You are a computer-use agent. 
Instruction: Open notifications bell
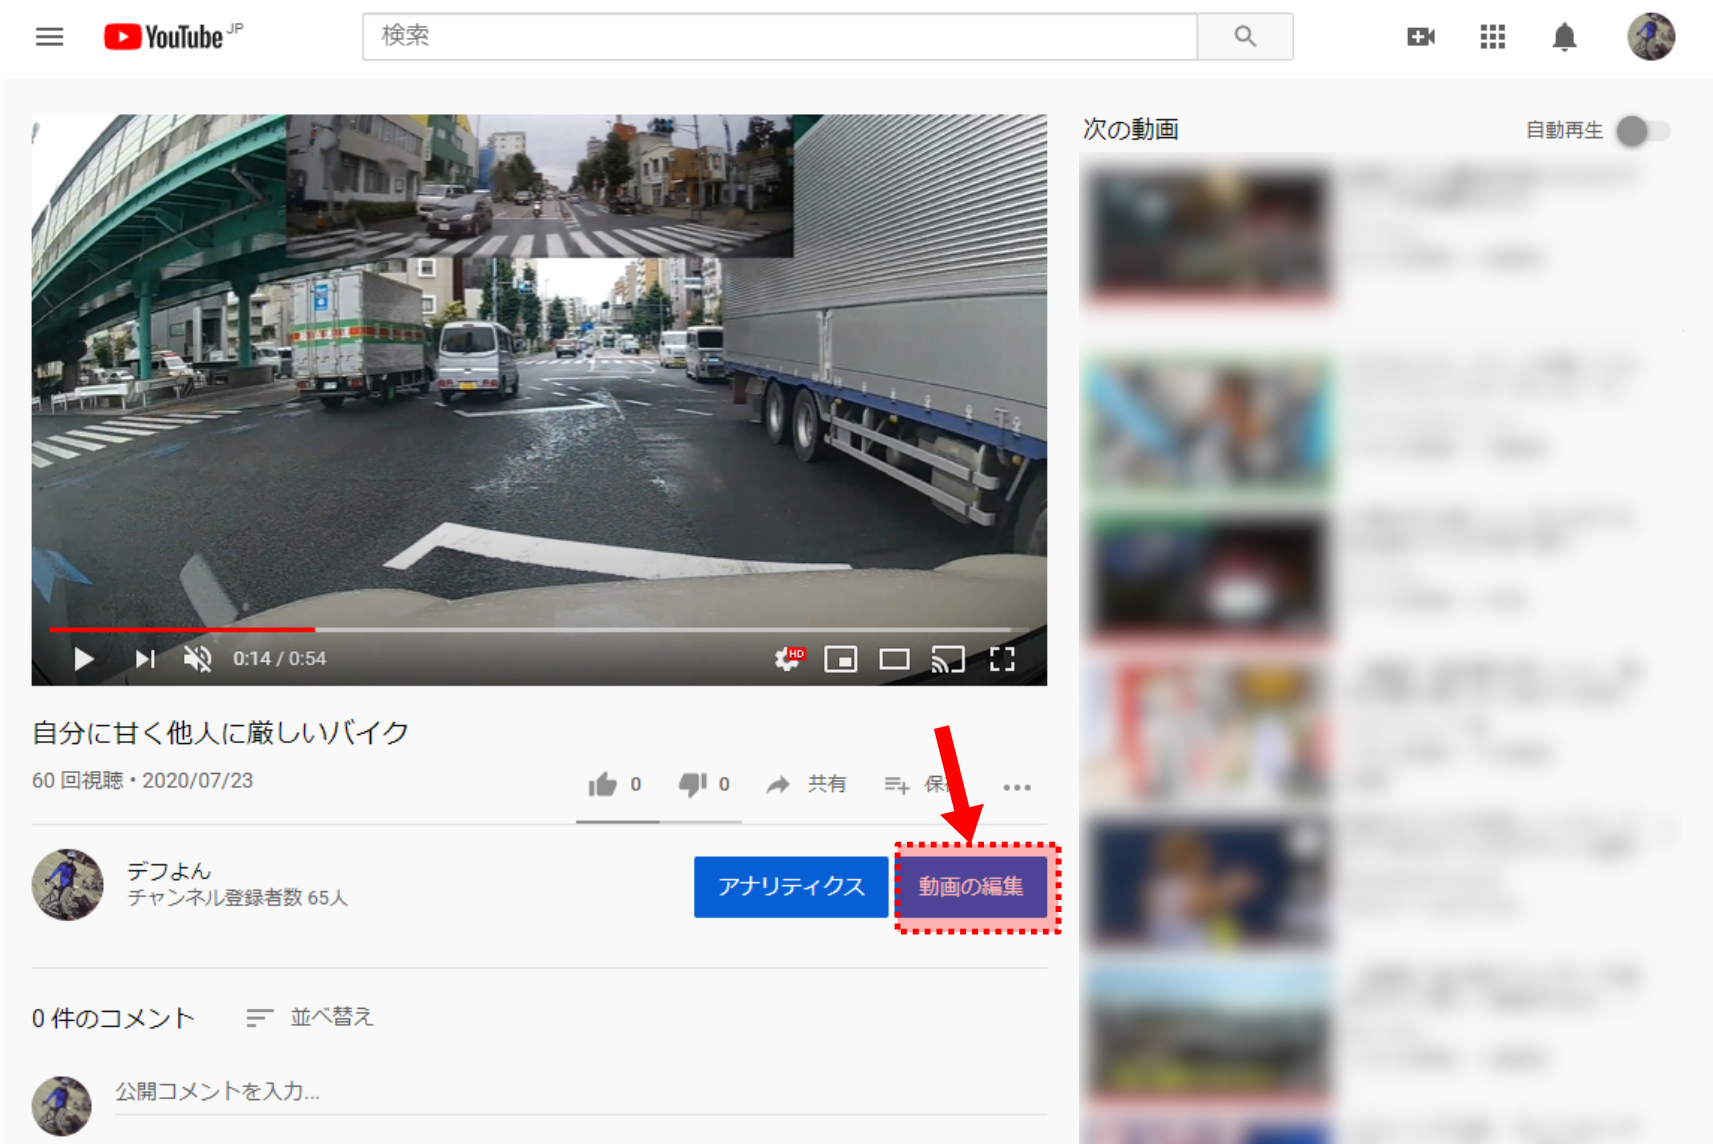coord(1565,37)
